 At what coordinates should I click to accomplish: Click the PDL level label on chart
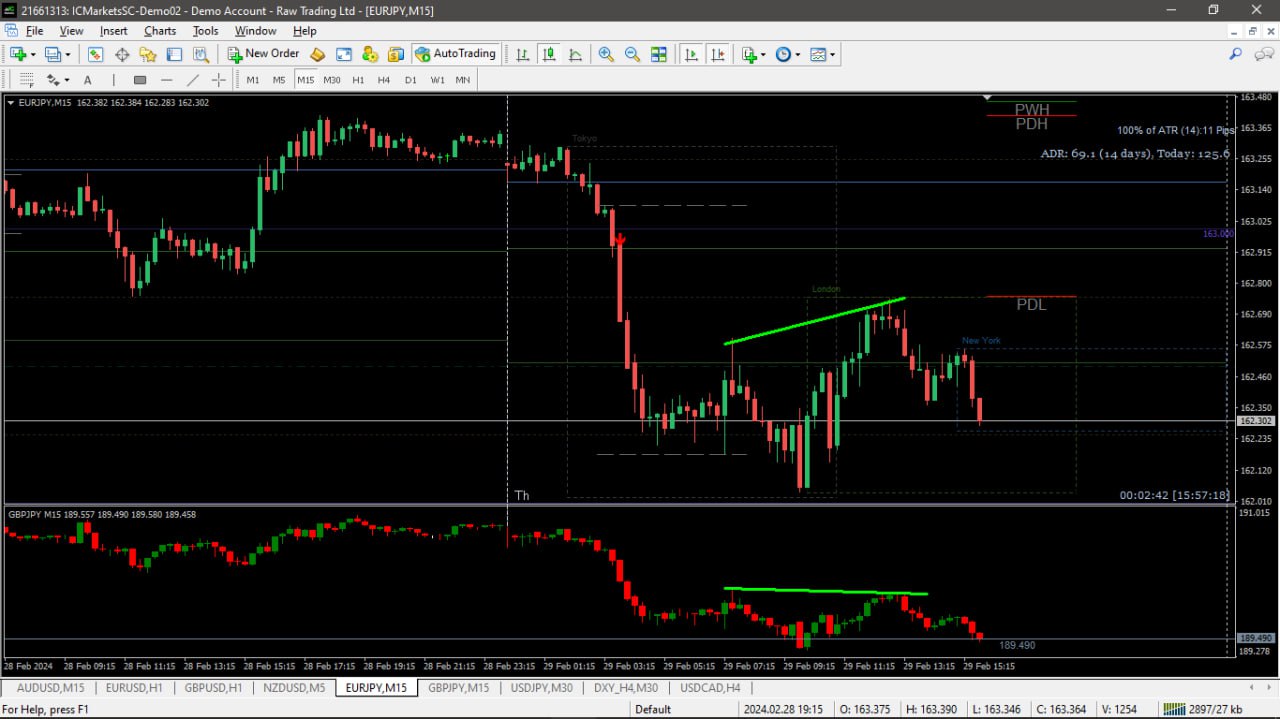click(1031, 305)
